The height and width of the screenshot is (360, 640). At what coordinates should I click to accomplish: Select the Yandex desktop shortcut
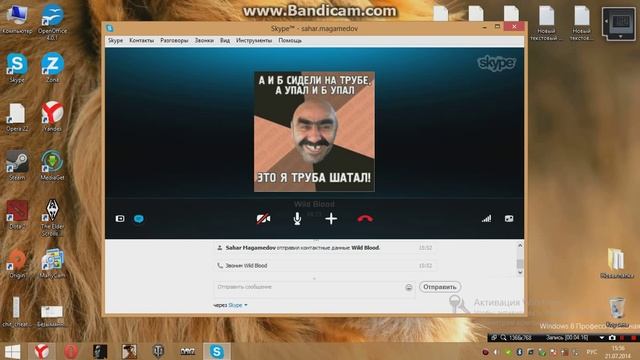pos(53,116)
